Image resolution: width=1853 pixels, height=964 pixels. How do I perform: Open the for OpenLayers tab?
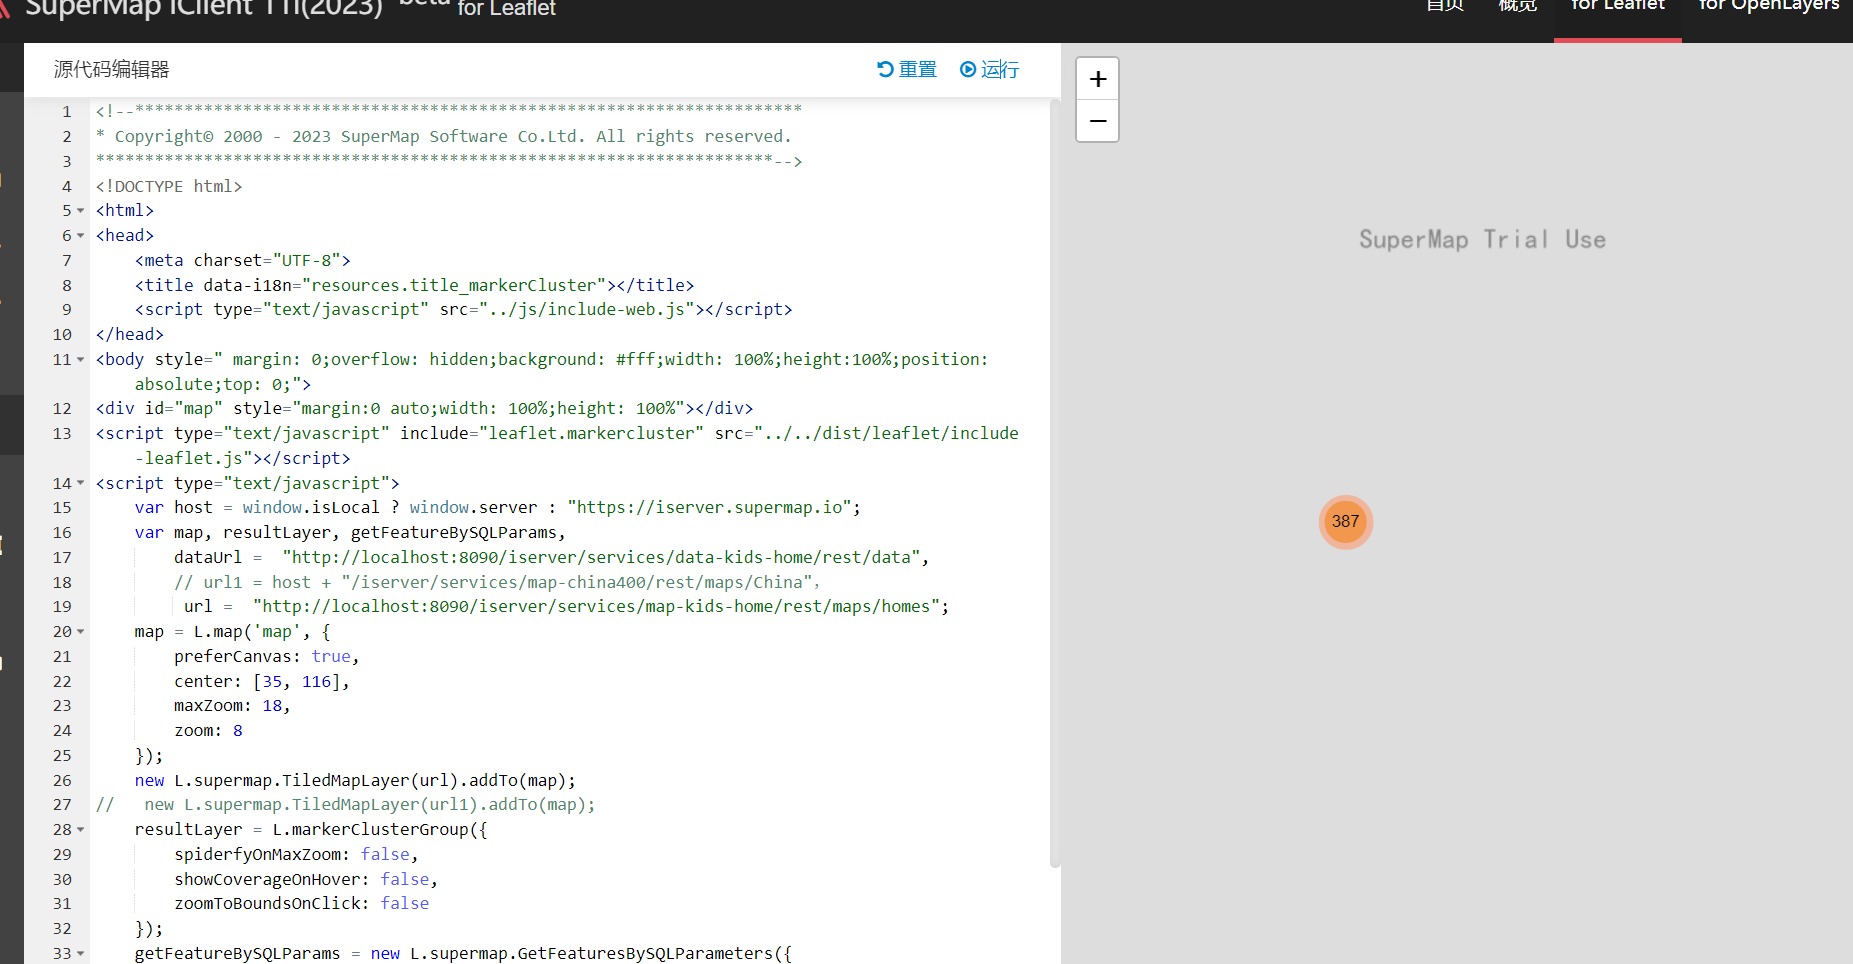coord(1768,8)
